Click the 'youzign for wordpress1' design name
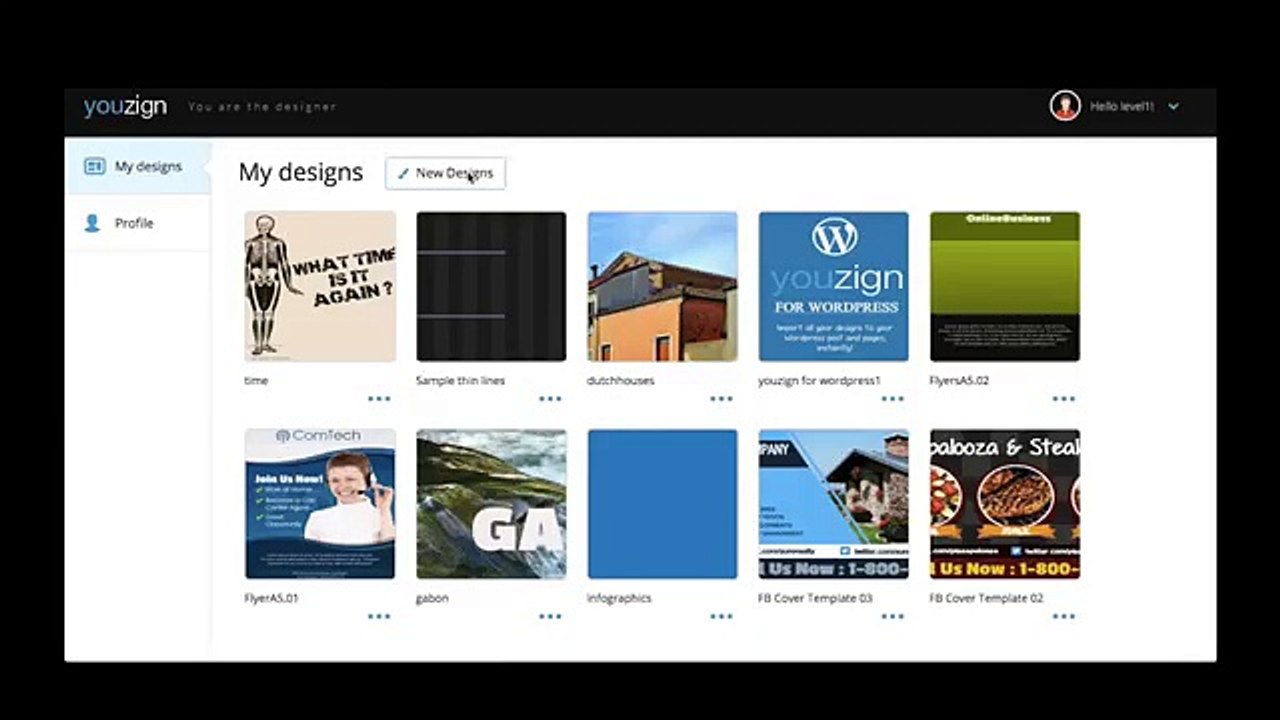Viewport: 1280px width, 720px height. click(819, 381)
